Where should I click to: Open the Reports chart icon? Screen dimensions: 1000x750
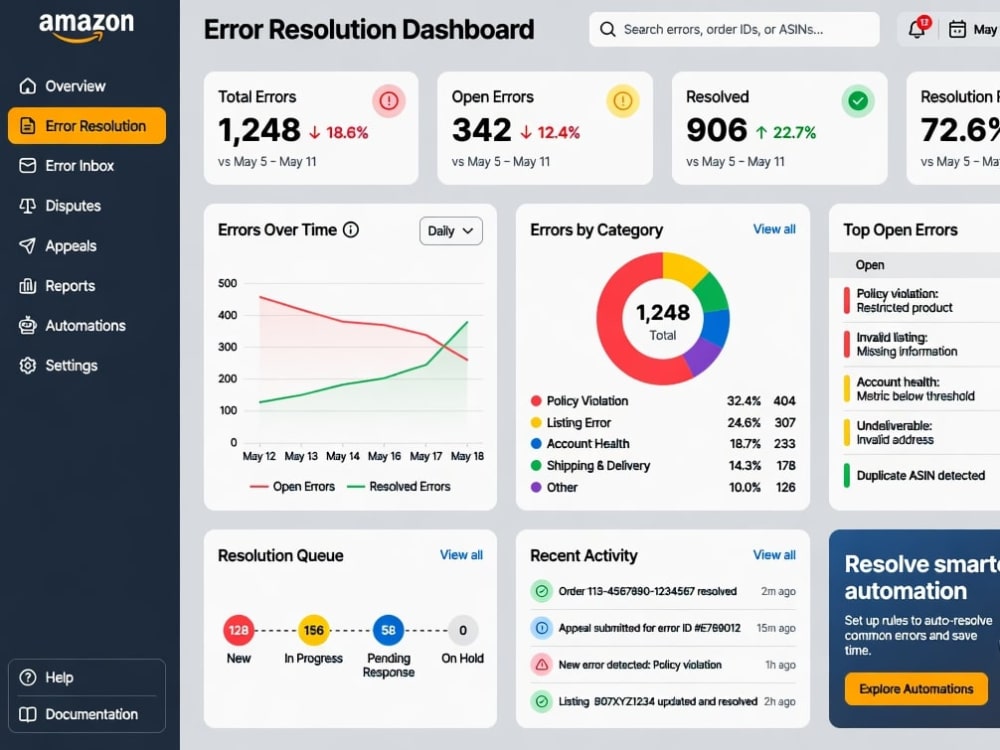(27, 286)
